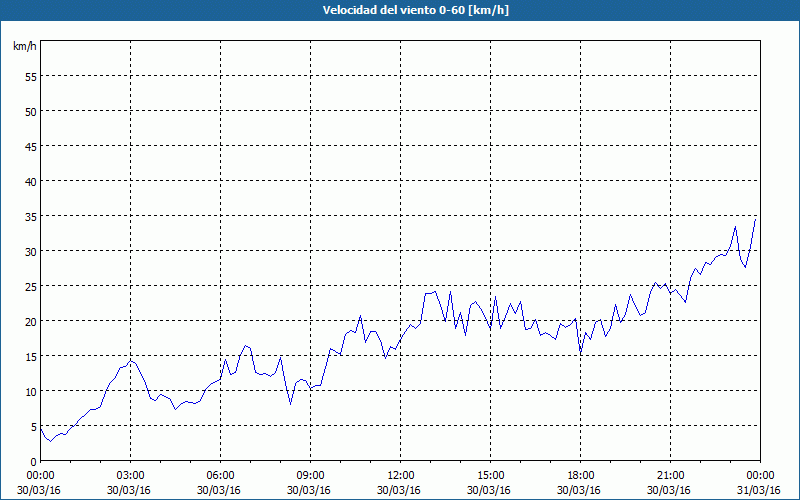Click the final data point at chart's end
This screenshot has width=800, height=500.
click(755, 219)
